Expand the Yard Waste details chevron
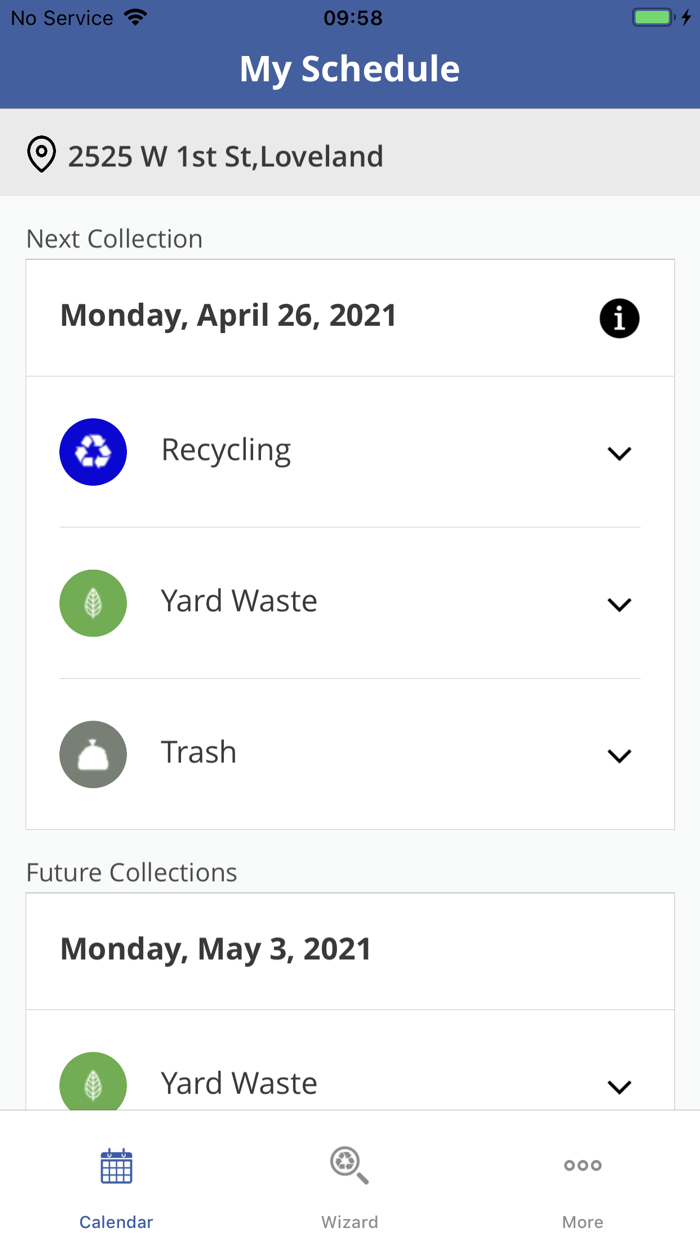This screenshot has width=700, height=1244. [619, 604]
